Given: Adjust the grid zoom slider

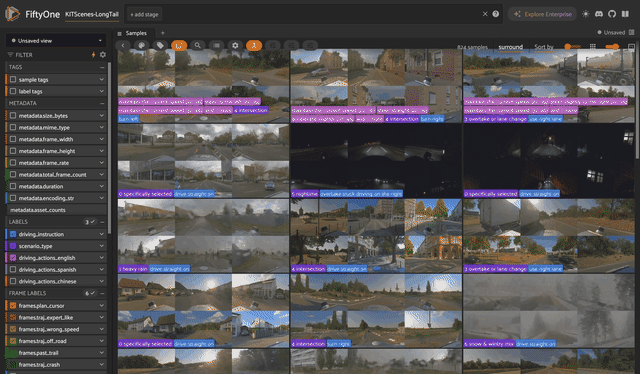Looking at the screenshot, I should (612, 47).
